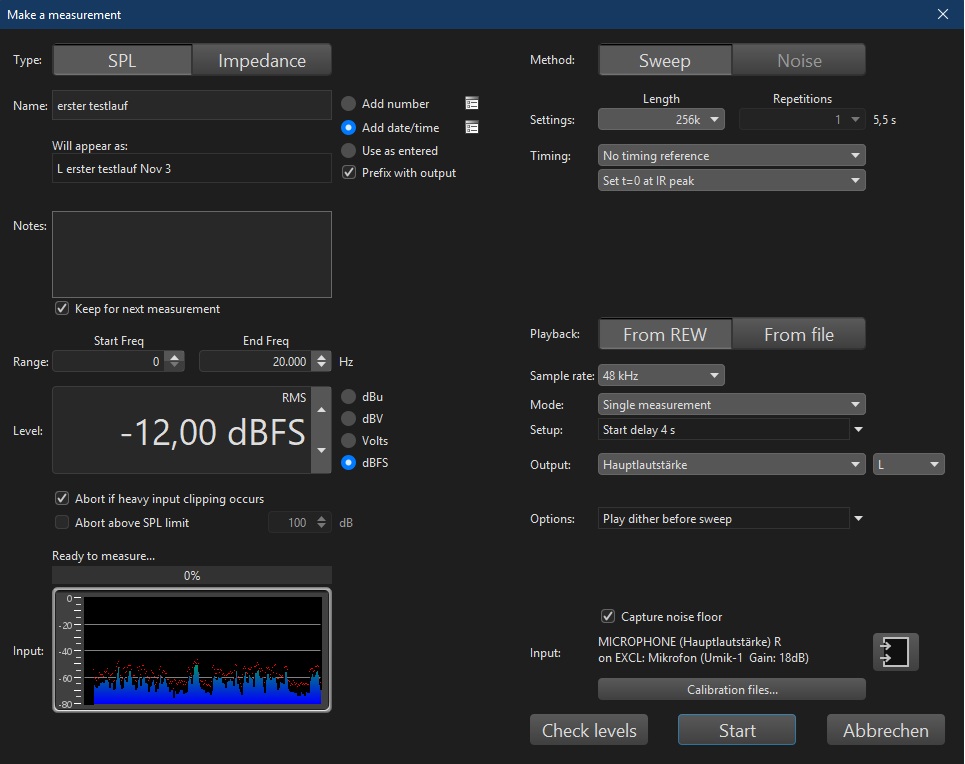
Task: Click the 5,5 s sweep duration text
Action: (x=884, y=120)
